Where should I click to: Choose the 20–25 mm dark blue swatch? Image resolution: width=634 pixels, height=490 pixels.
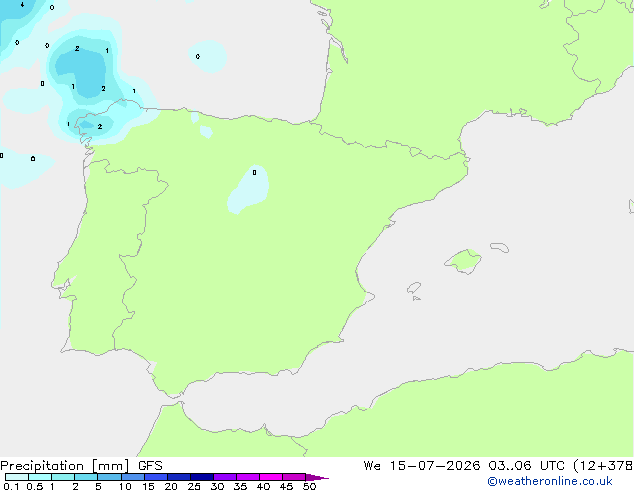tap(179, 477)
